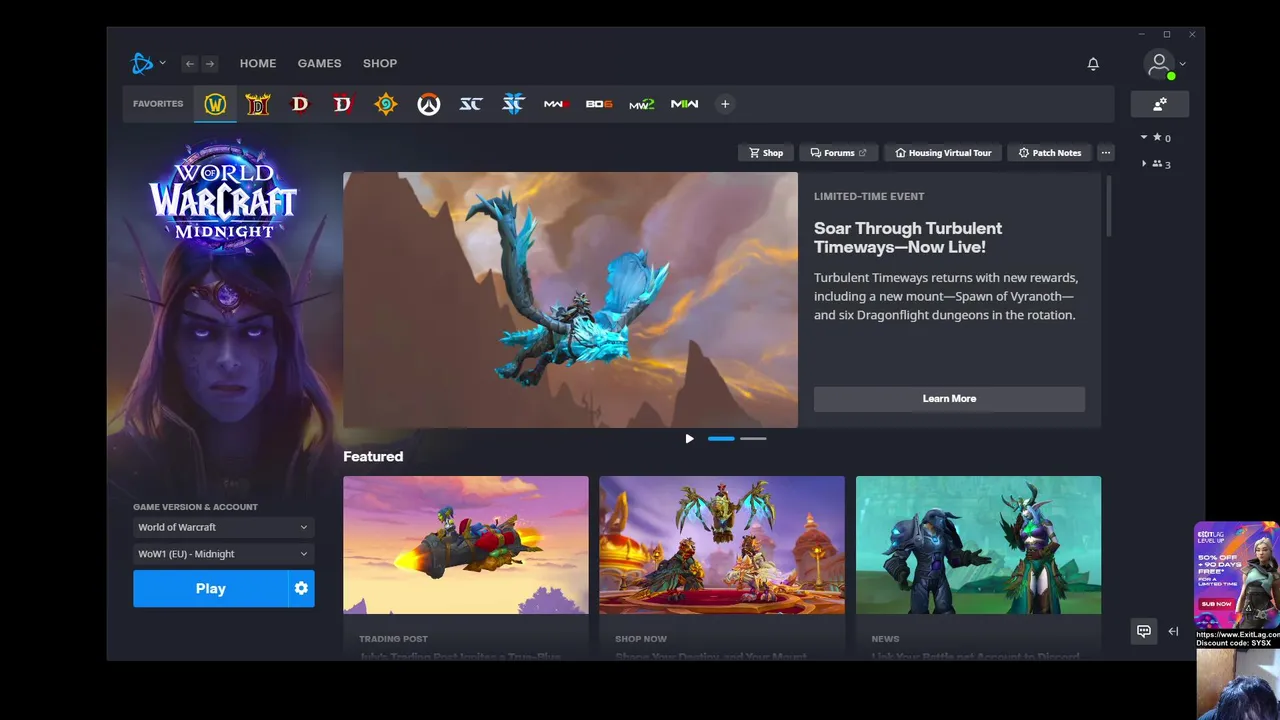Select Hearthstone favorite icon
This screenshot has height=720, width=1280.
pyautogui.click(x=386, y=104)
